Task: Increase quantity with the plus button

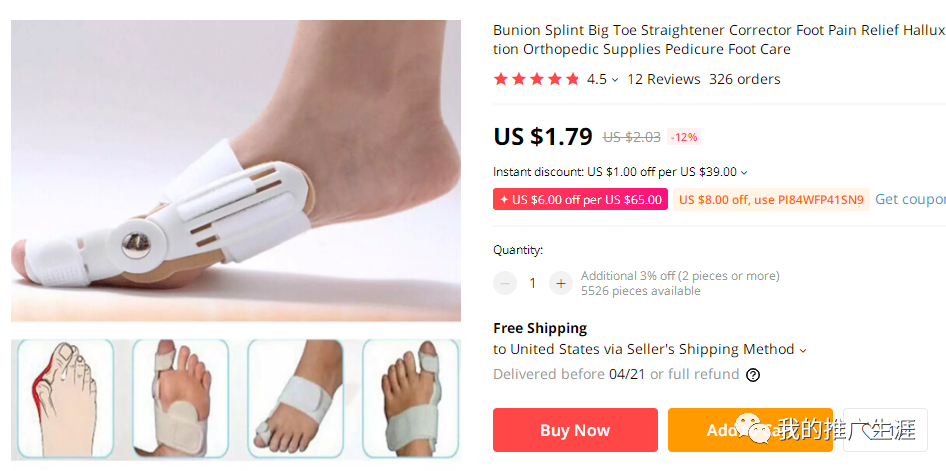Action: 561,283
